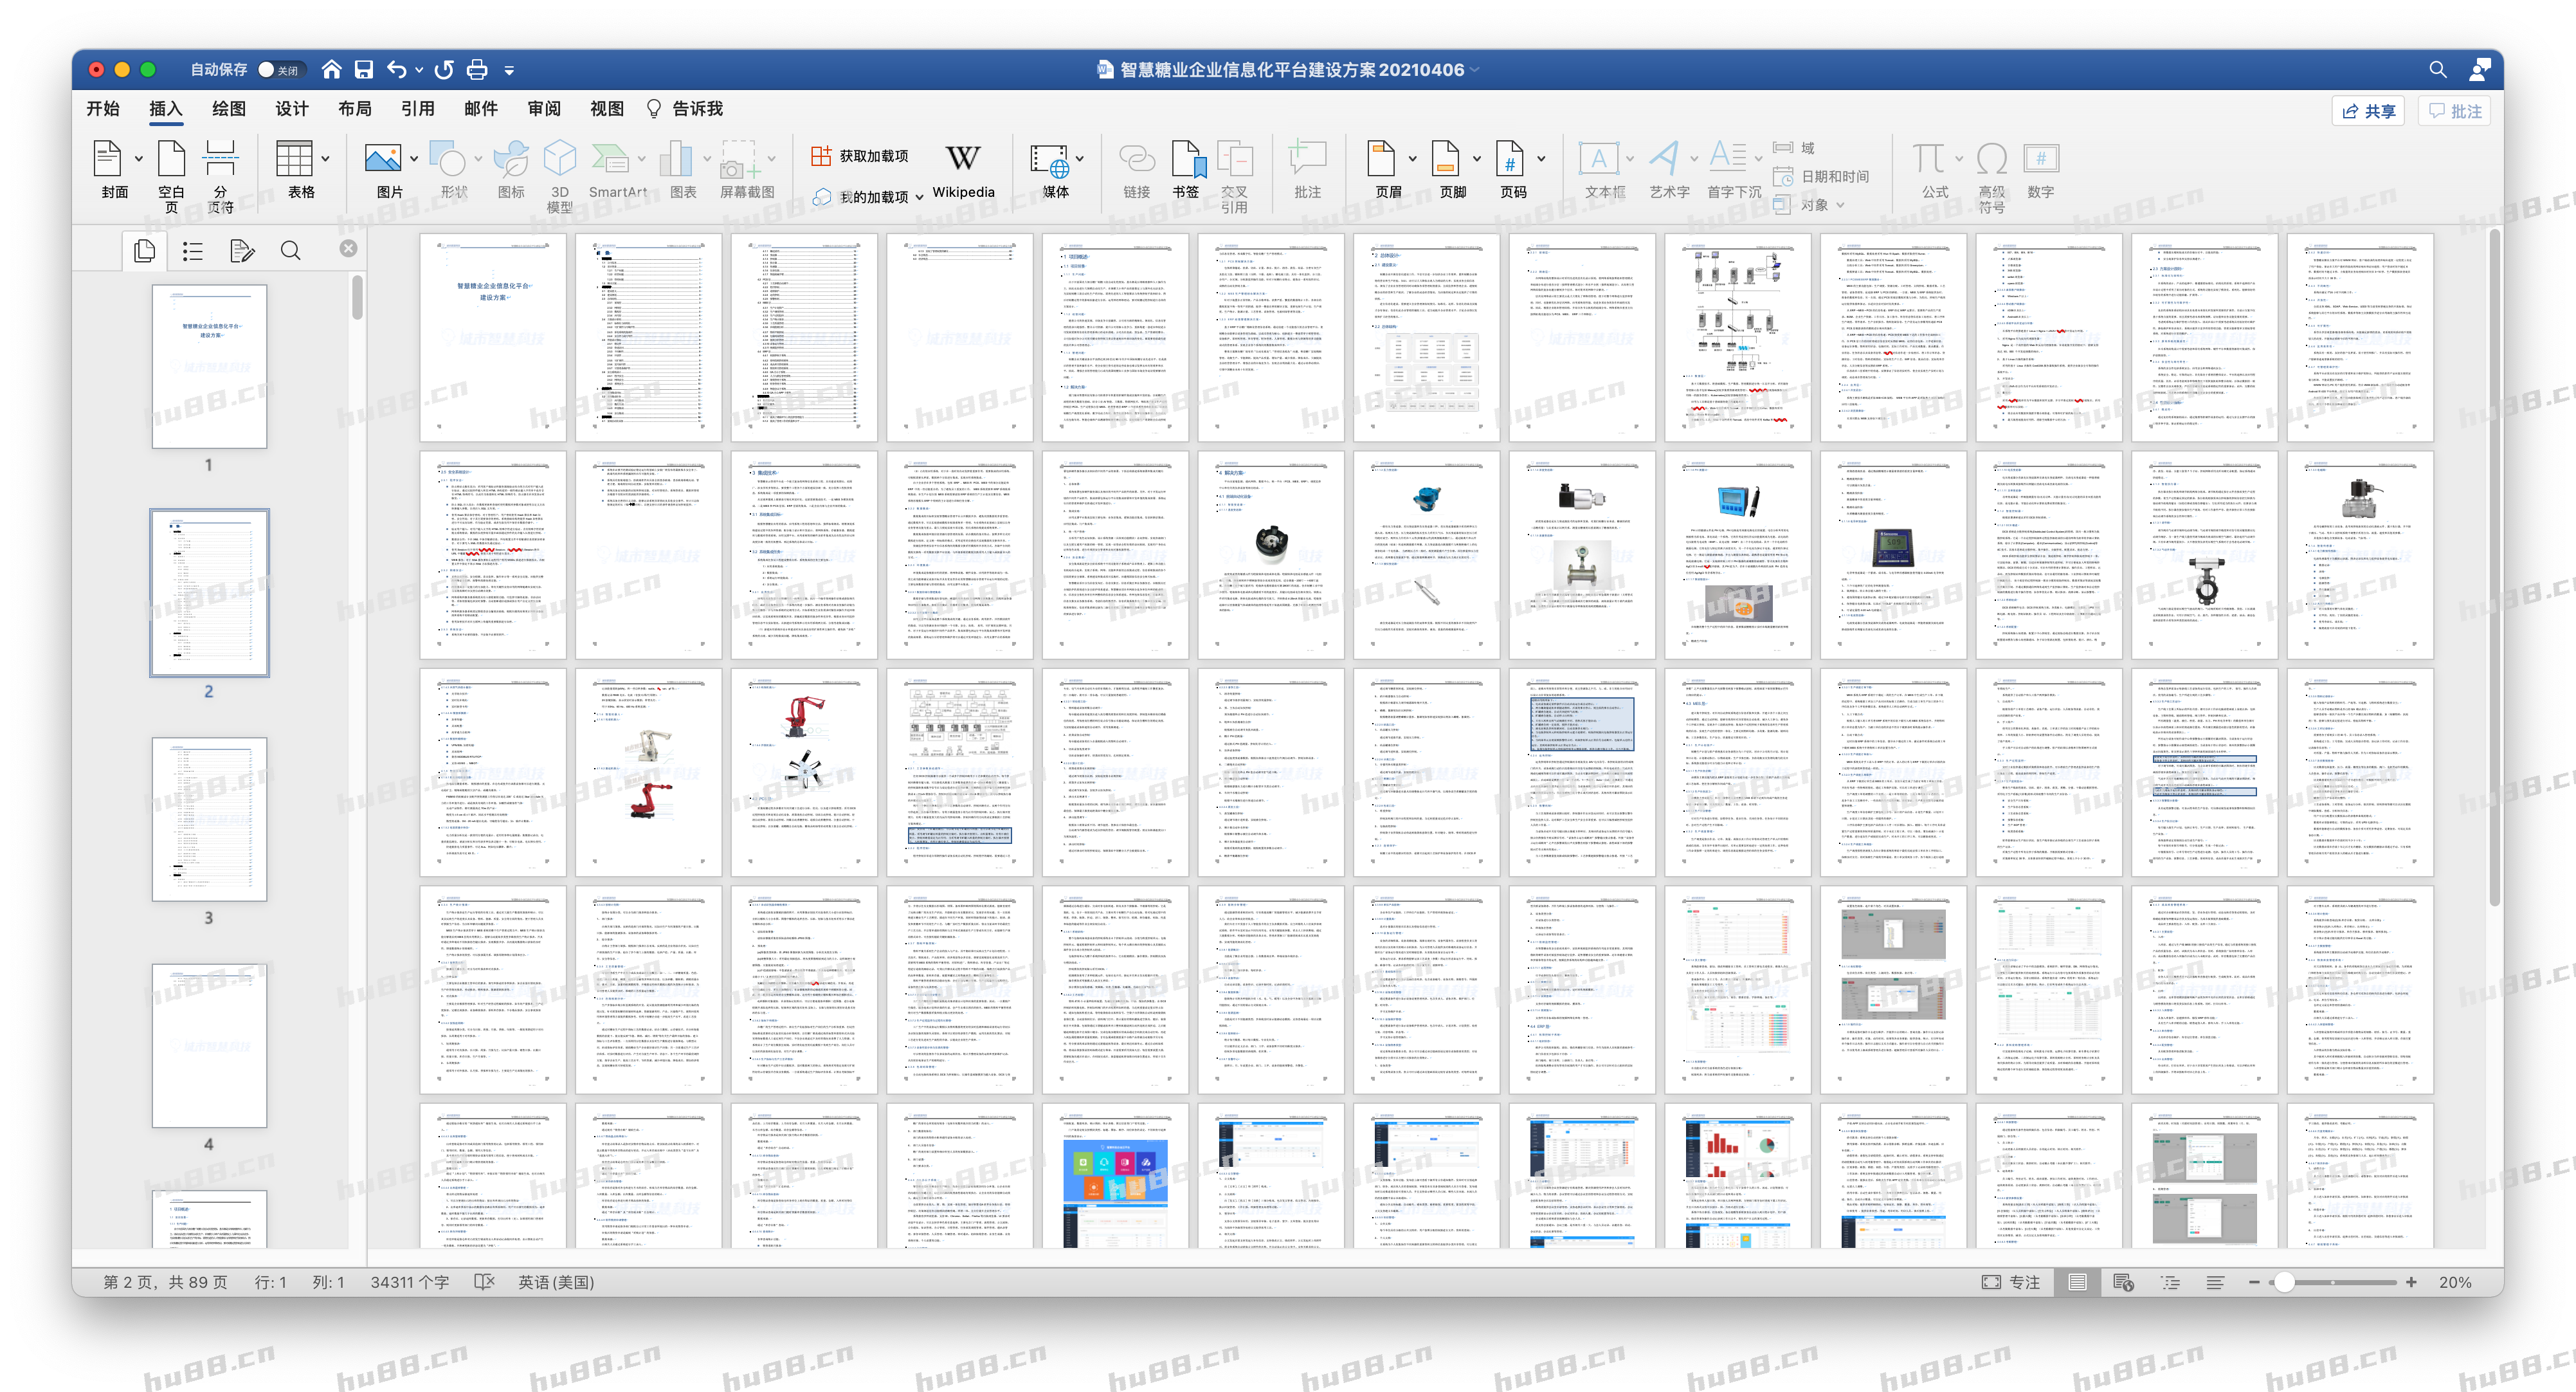Click 获取加载项 button
Viewport: 2576px width, 1392px height.
click(x=860, y=156)
